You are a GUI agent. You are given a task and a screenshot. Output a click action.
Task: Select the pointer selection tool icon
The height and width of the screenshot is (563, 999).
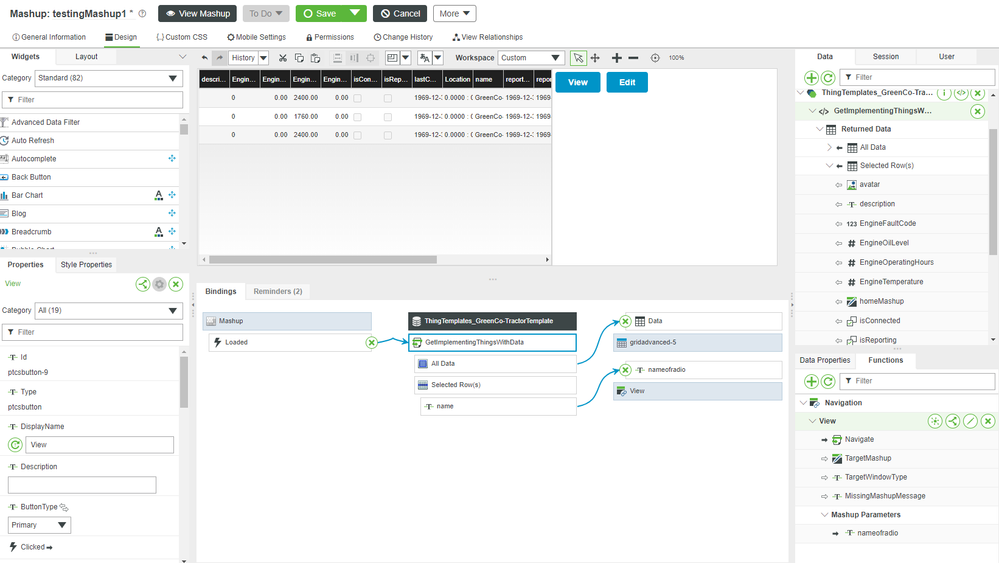578,58
